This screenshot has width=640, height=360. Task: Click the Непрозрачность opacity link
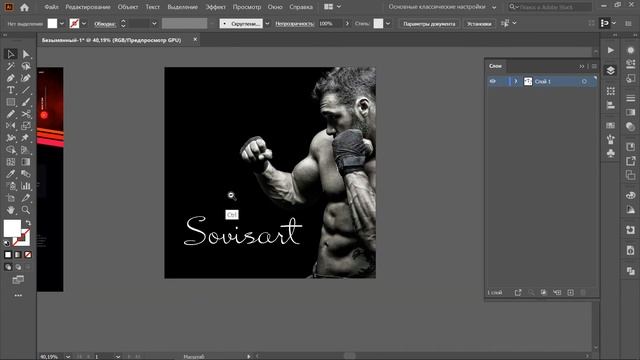tap(294, 24)
